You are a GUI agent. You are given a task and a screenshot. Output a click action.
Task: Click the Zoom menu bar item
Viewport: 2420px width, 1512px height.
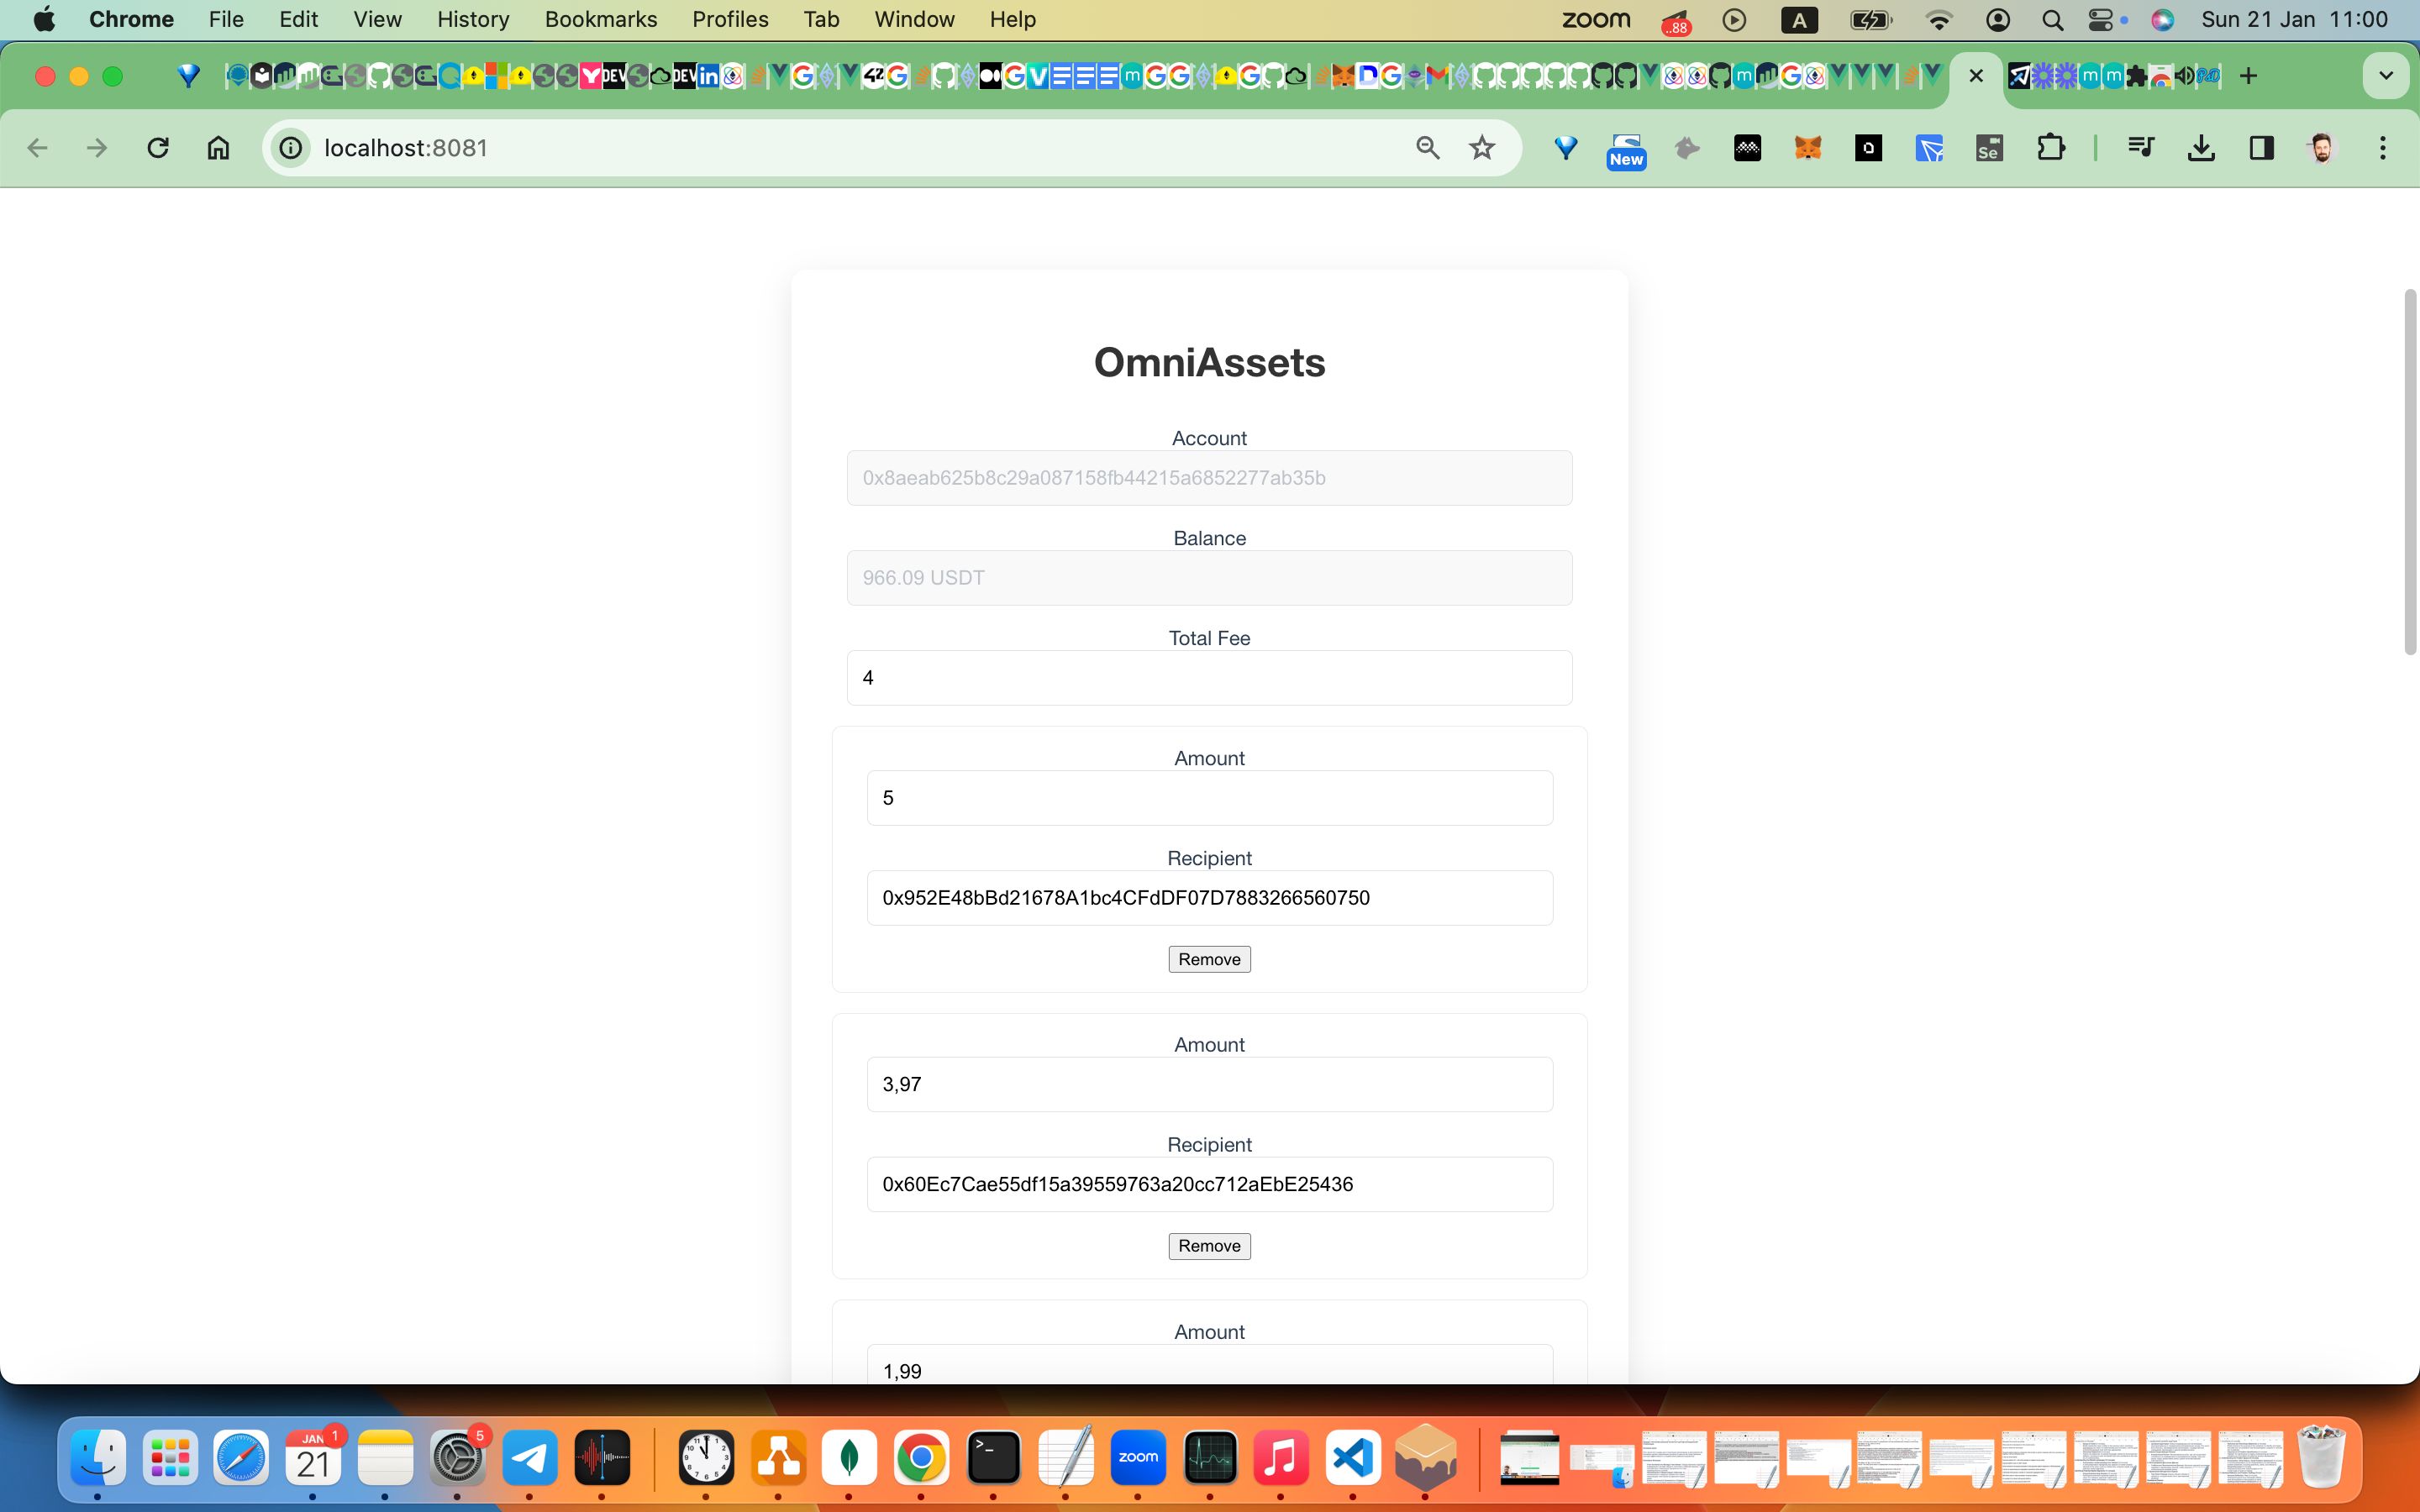click(x=1596, y=19)
